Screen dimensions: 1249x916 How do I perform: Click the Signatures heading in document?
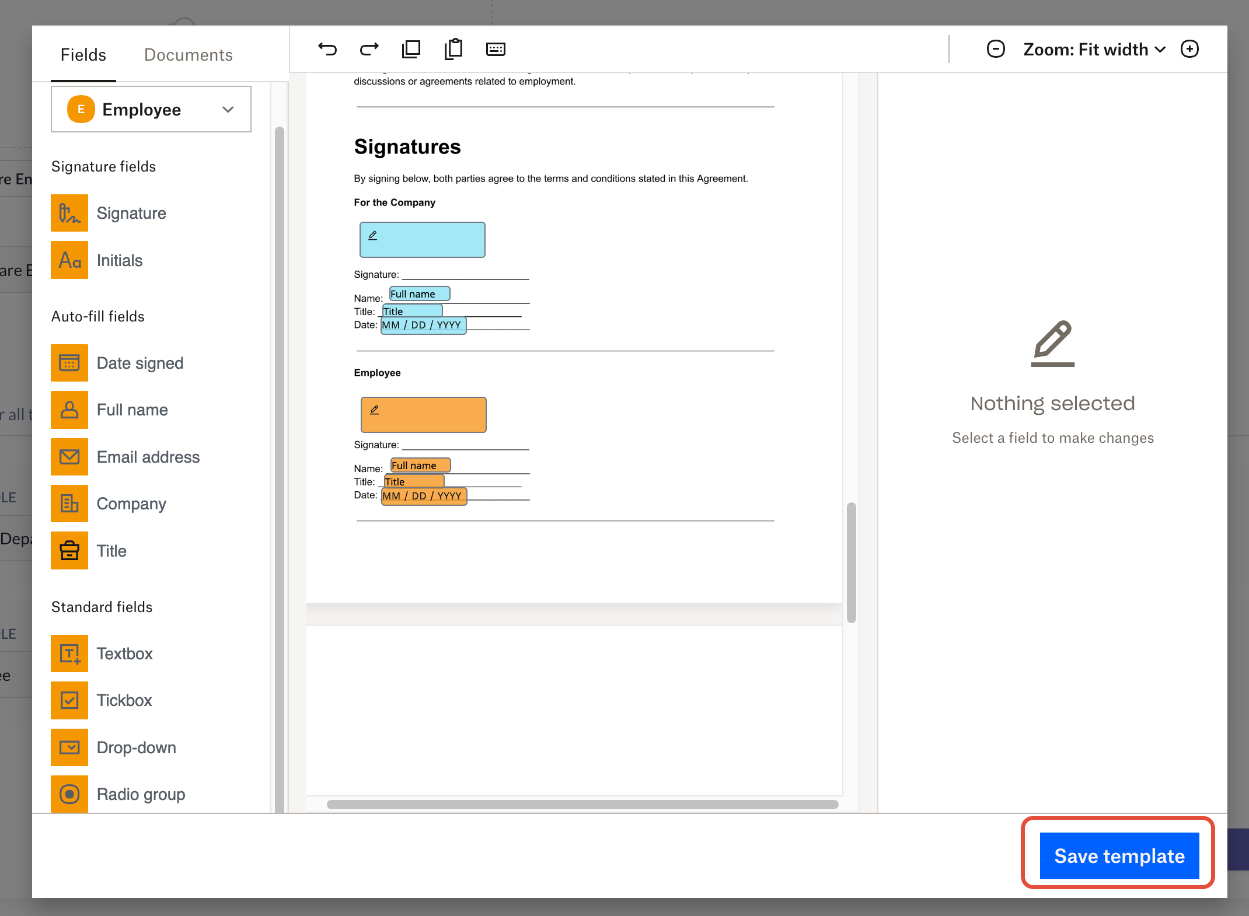[x=407, y=147]
